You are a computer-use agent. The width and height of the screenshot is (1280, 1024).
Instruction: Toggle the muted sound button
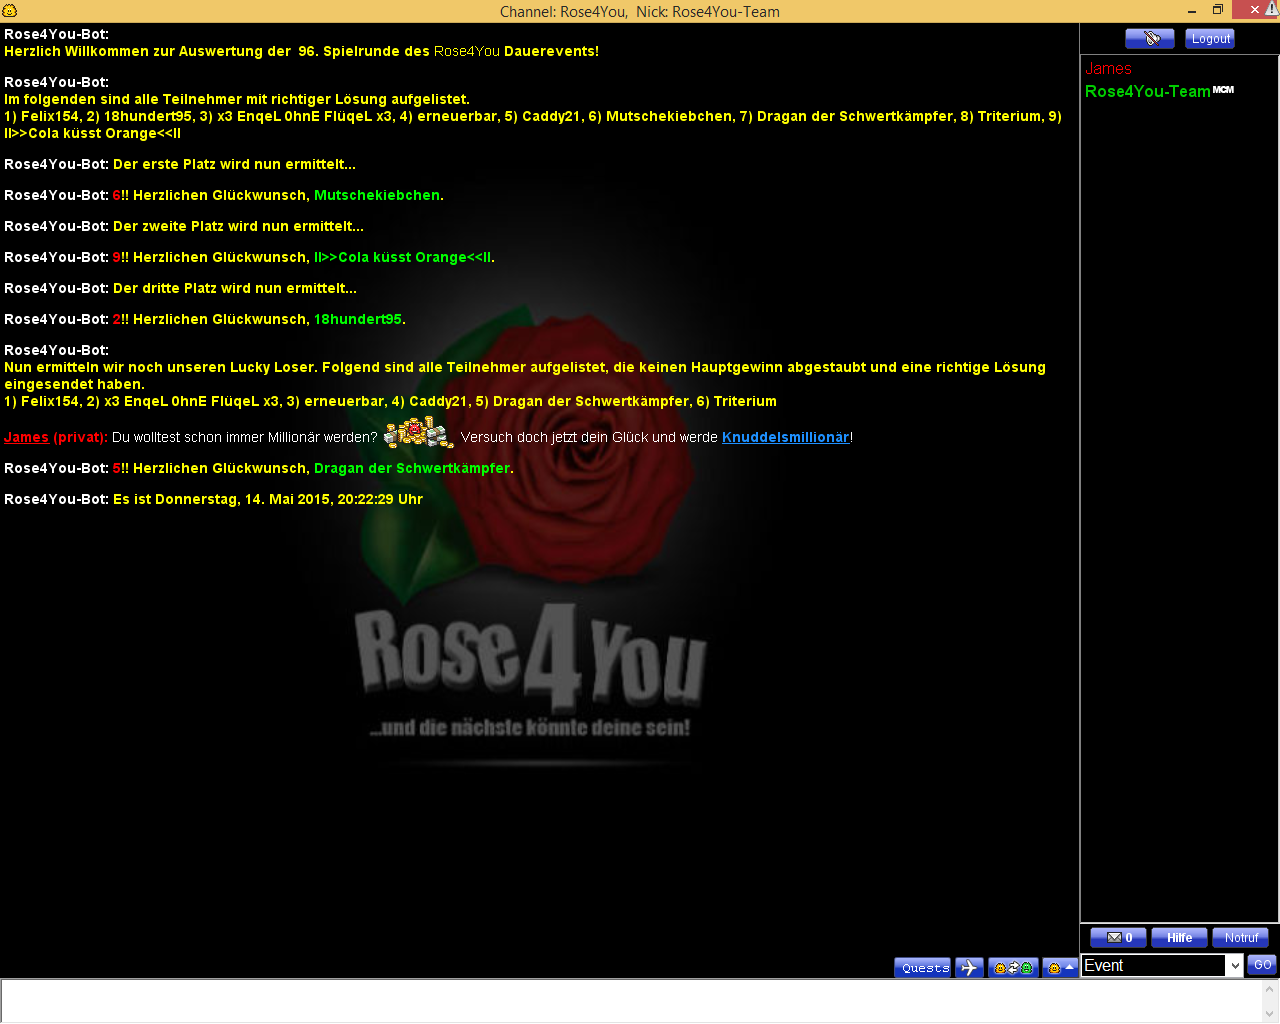coord(1149,39)
